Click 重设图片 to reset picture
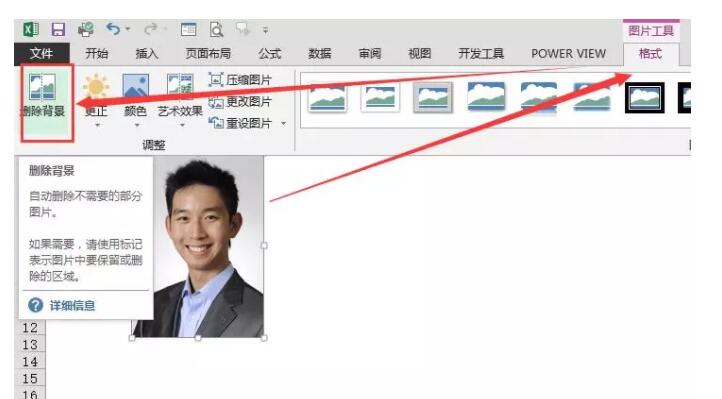The height and width of the screenshot is (399, 722). pos(240,123)
